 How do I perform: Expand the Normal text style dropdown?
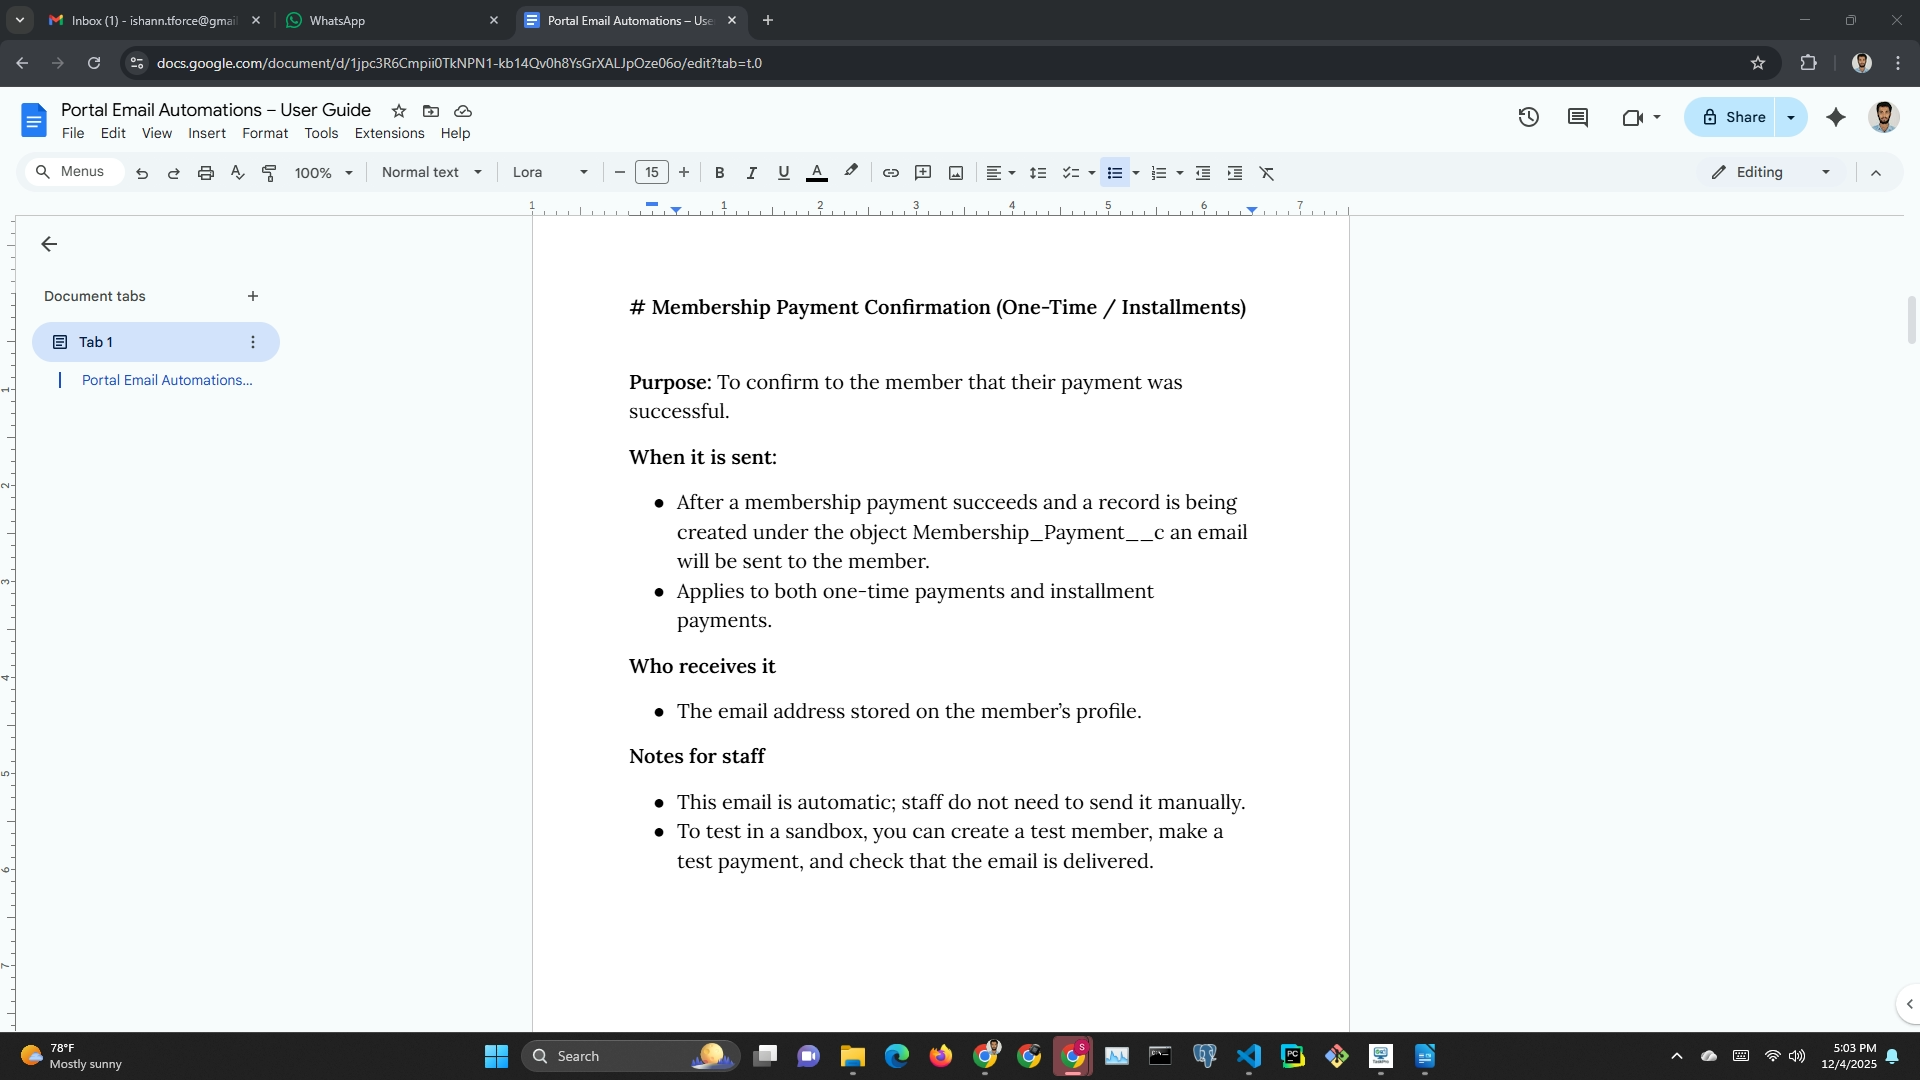pos(431,172)
